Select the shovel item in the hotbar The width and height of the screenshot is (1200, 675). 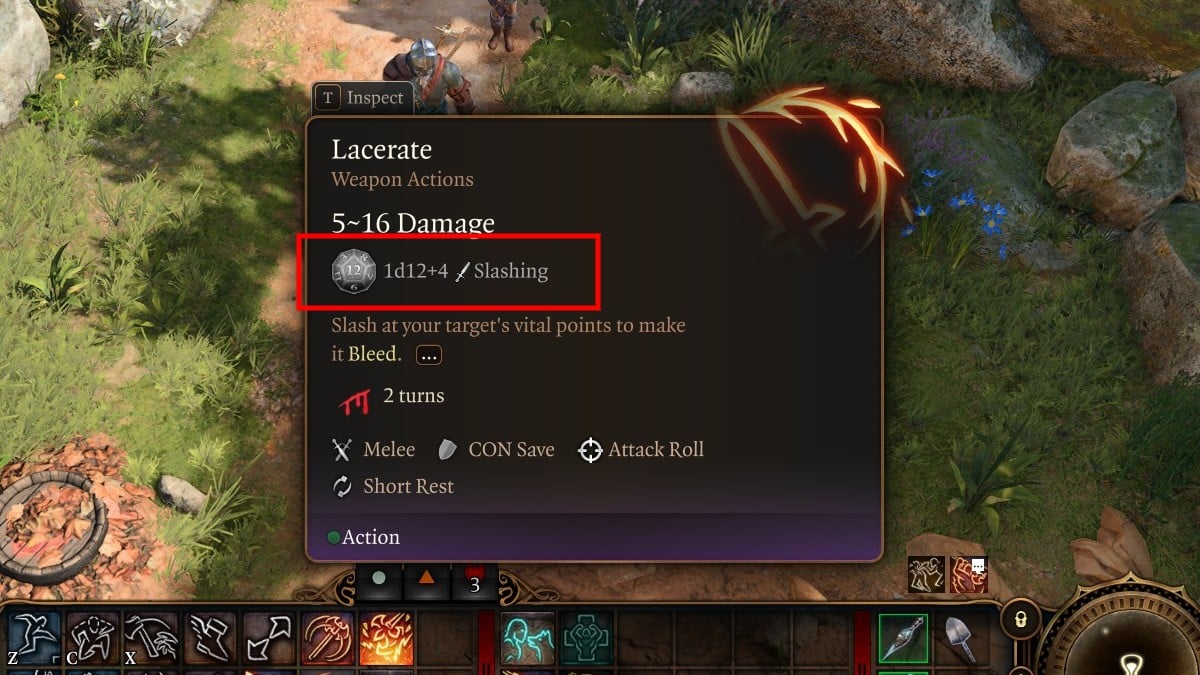[x=962, y=637]
